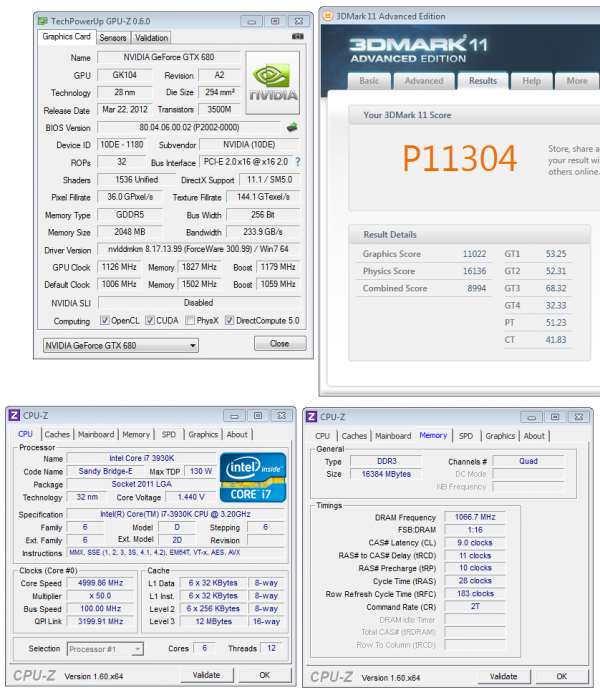The image size is (600, 695).
Task: Open the Mainboard tab in left CPU-Z
Action: [x=96, y=434]
